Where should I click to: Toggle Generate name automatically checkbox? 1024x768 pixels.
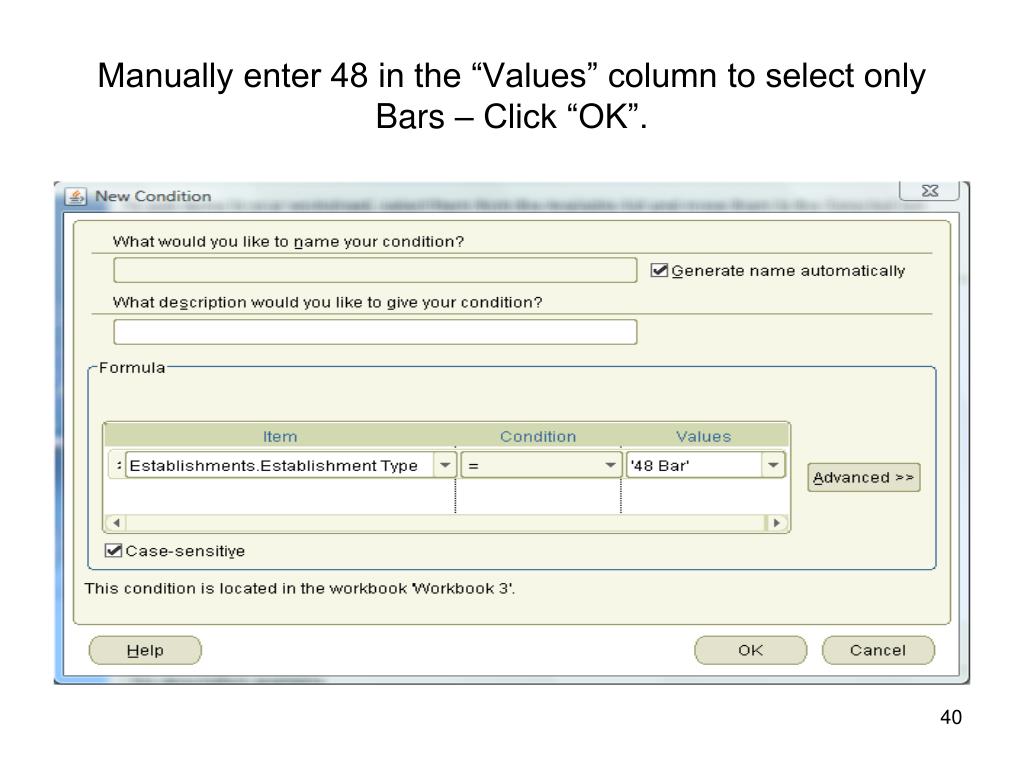[659, 270]
